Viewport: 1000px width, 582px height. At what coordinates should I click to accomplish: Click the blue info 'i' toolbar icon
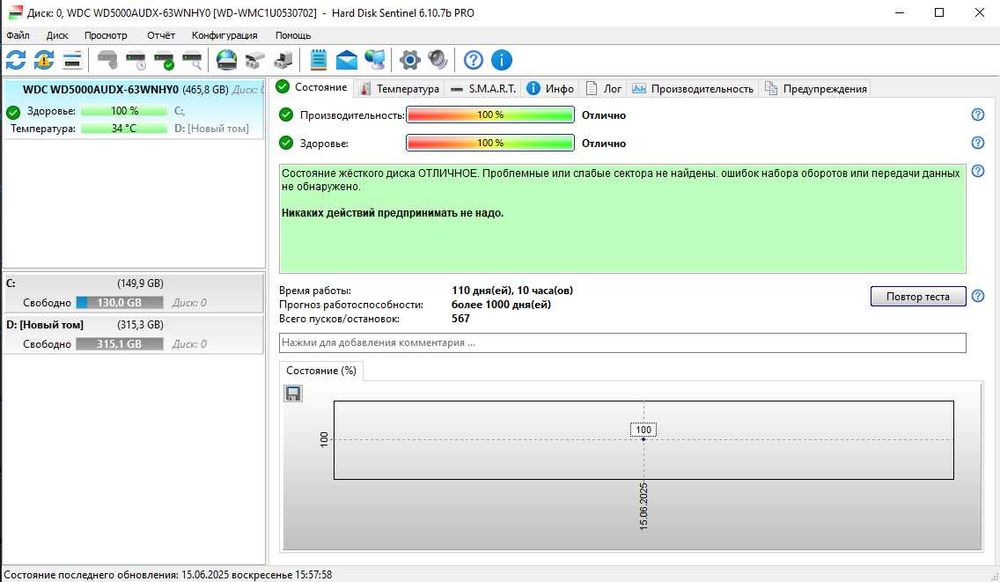tap(502, 60)
